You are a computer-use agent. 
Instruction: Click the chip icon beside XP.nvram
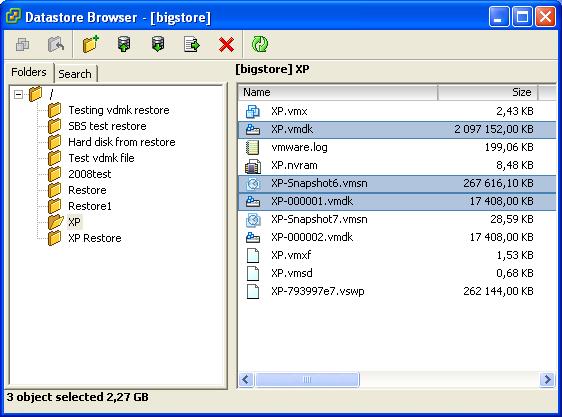pos(253,166)
